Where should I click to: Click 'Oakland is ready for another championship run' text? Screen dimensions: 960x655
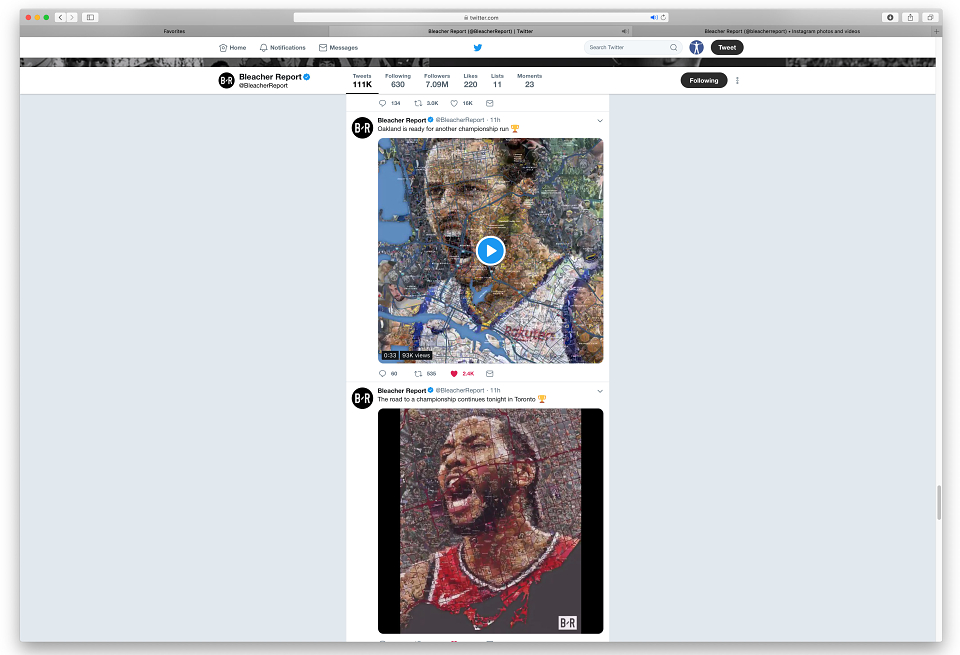click(443, 129)
